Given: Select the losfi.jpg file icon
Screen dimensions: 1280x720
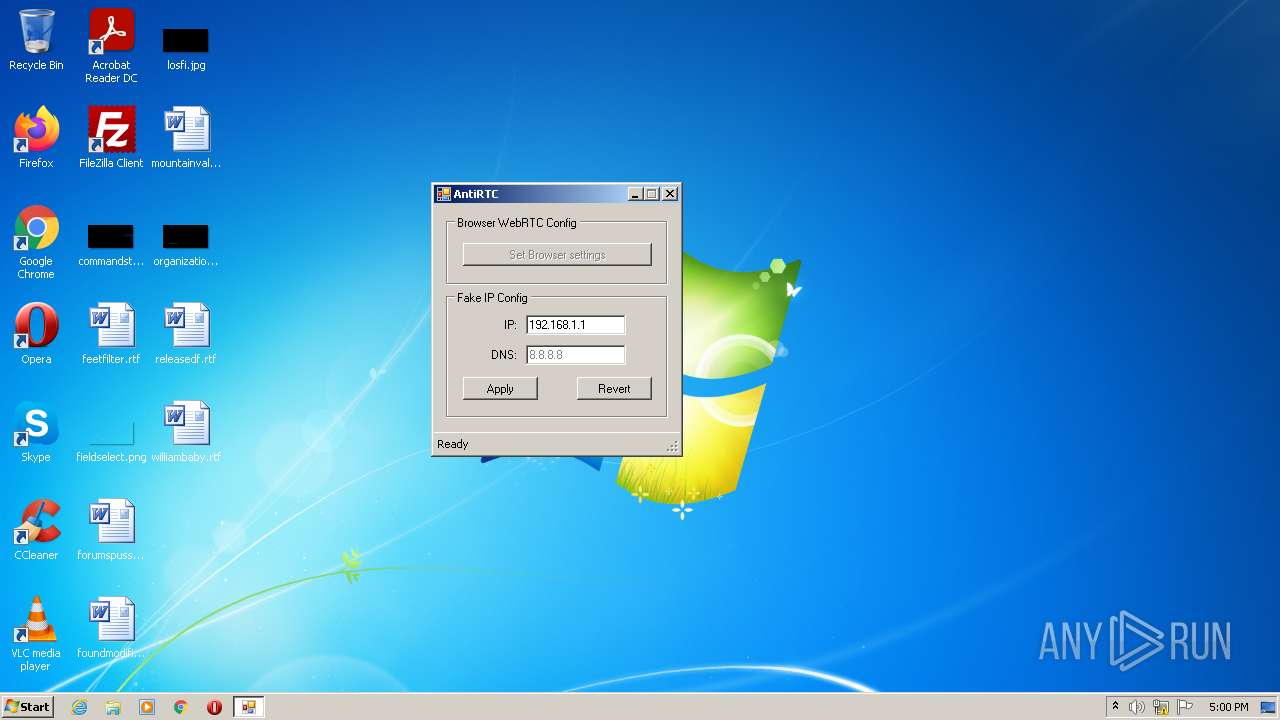Looking at the screenshot, I should tap(186, 48).
